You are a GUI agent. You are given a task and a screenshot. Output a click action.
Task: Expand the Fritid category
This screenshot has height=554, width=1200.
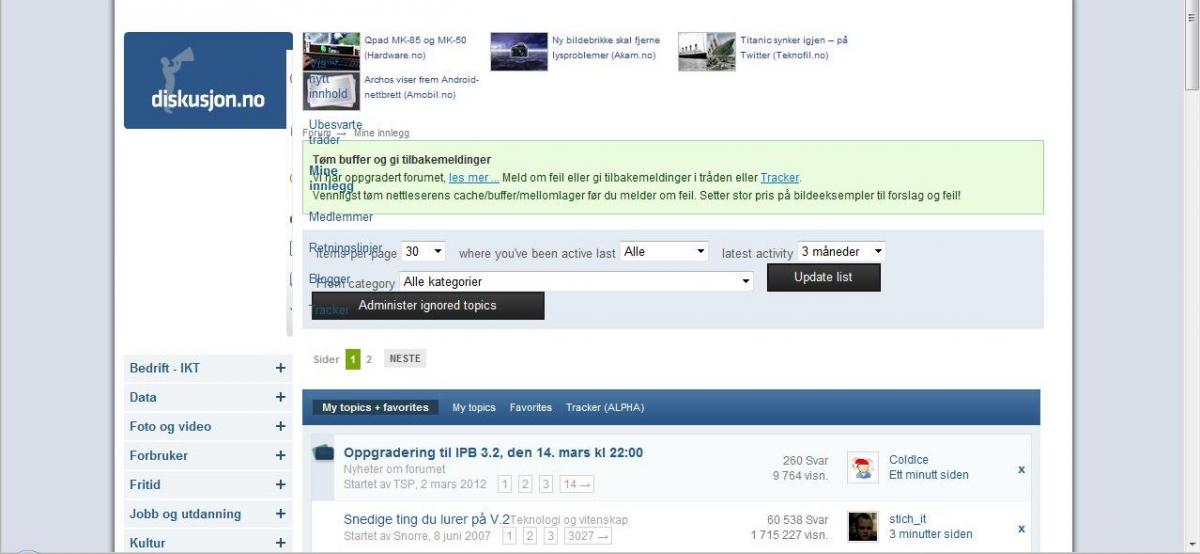(280, 484)
